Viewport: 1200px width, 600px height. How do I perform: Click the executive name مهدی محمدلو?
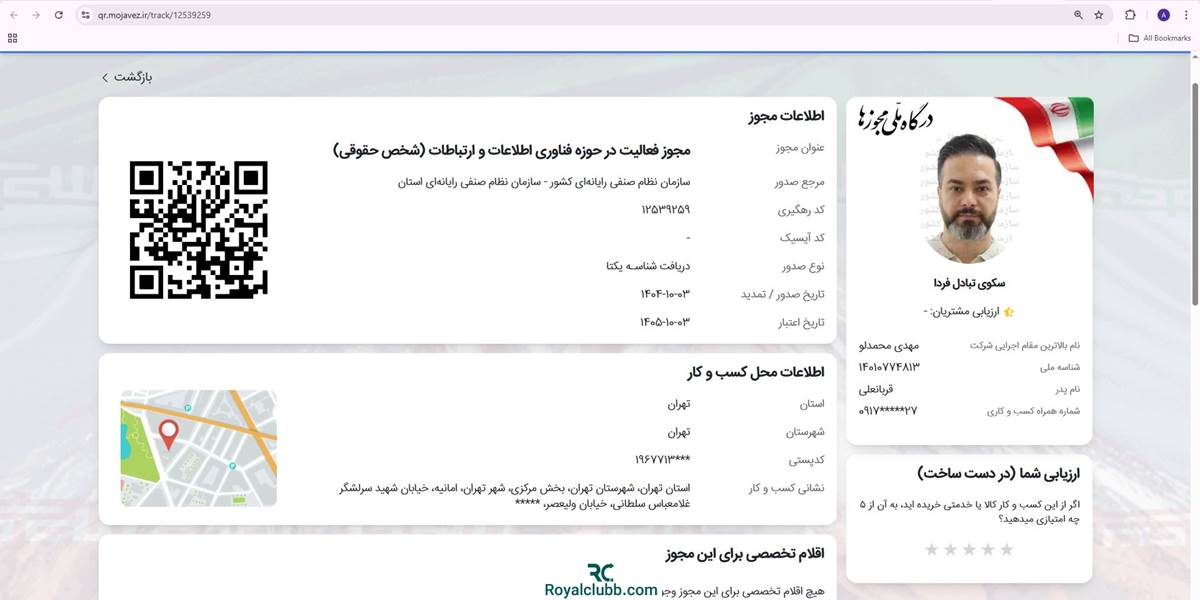click(889, 345)
